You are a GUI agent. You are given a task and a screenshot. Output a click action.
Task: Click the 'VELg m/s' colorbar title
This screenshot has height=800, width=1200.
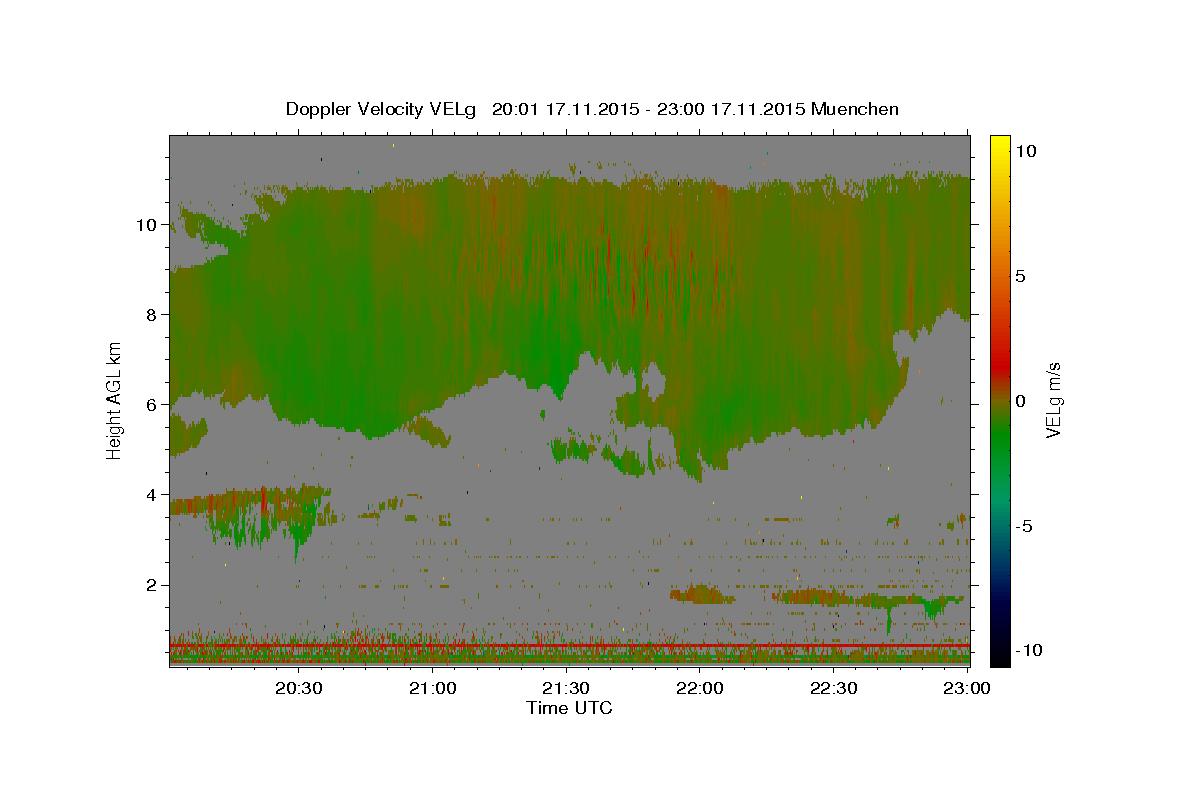click(x=1055, y=401)
